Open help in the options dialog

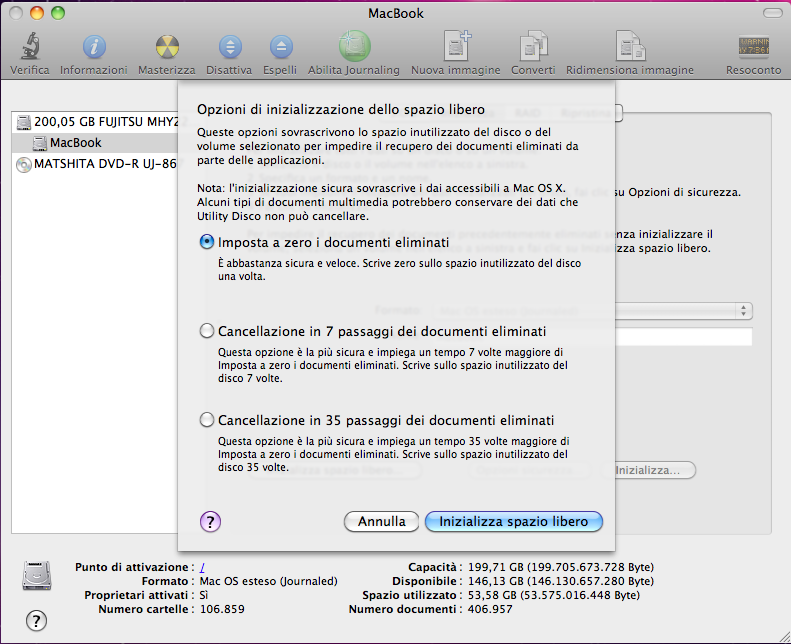pos(210,521)
